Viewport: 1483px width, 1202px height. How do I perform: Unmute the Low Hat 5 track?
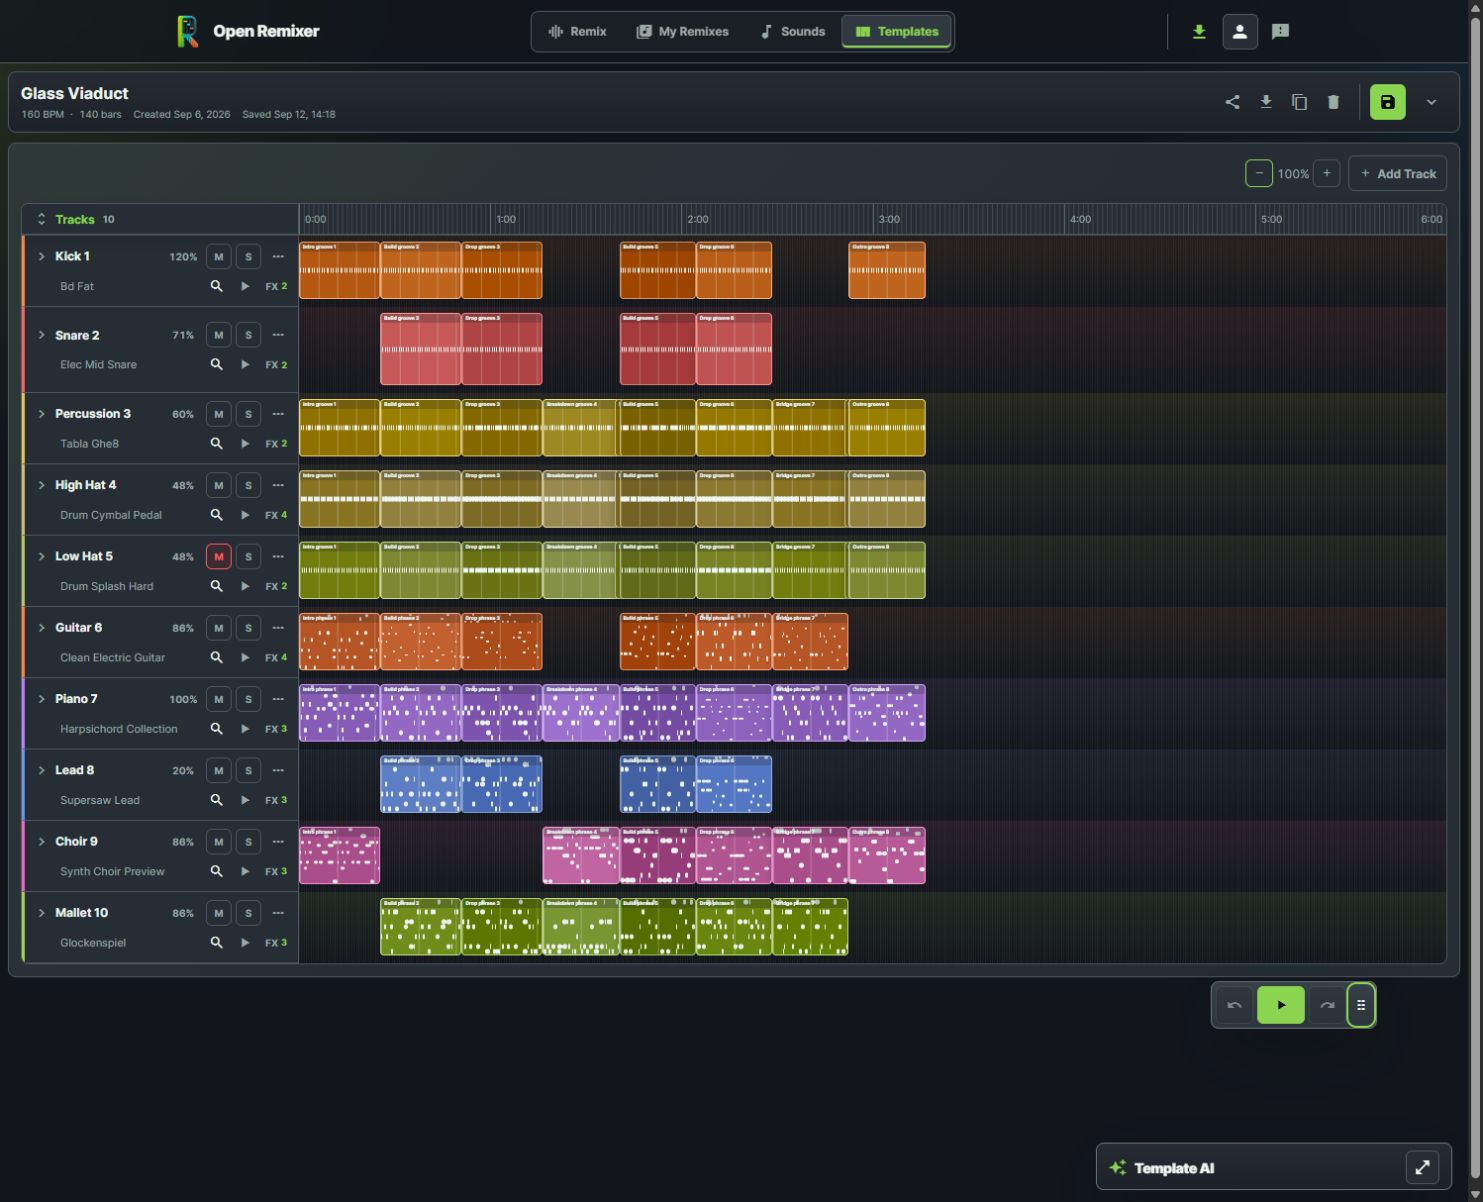tap(218, 556)
